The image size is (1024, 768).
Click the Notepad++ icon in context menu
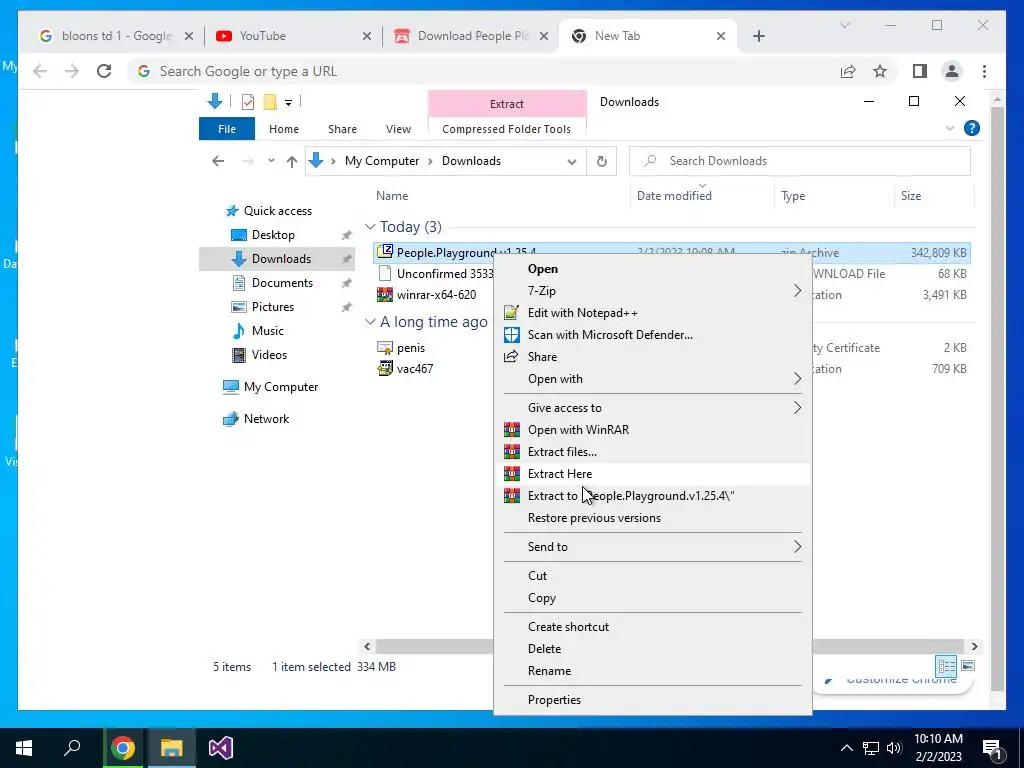511,313
